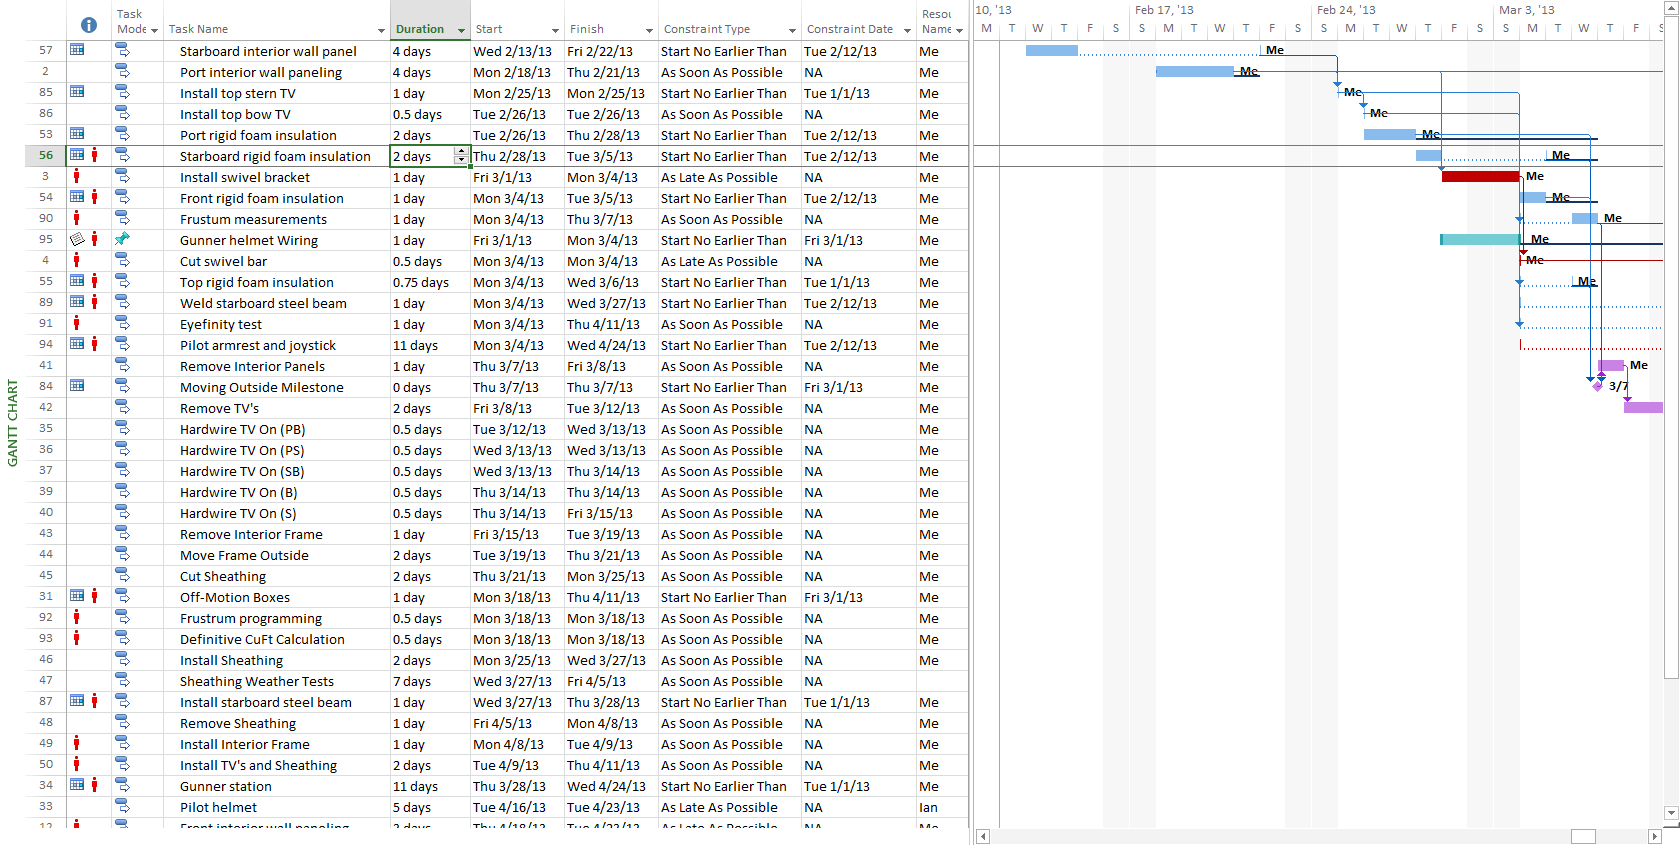Click the auto-scheduled task mode icon for Remove TV's
Image resolution: width=1680 pixels, height=845 pixels.
tap(122, 407)
